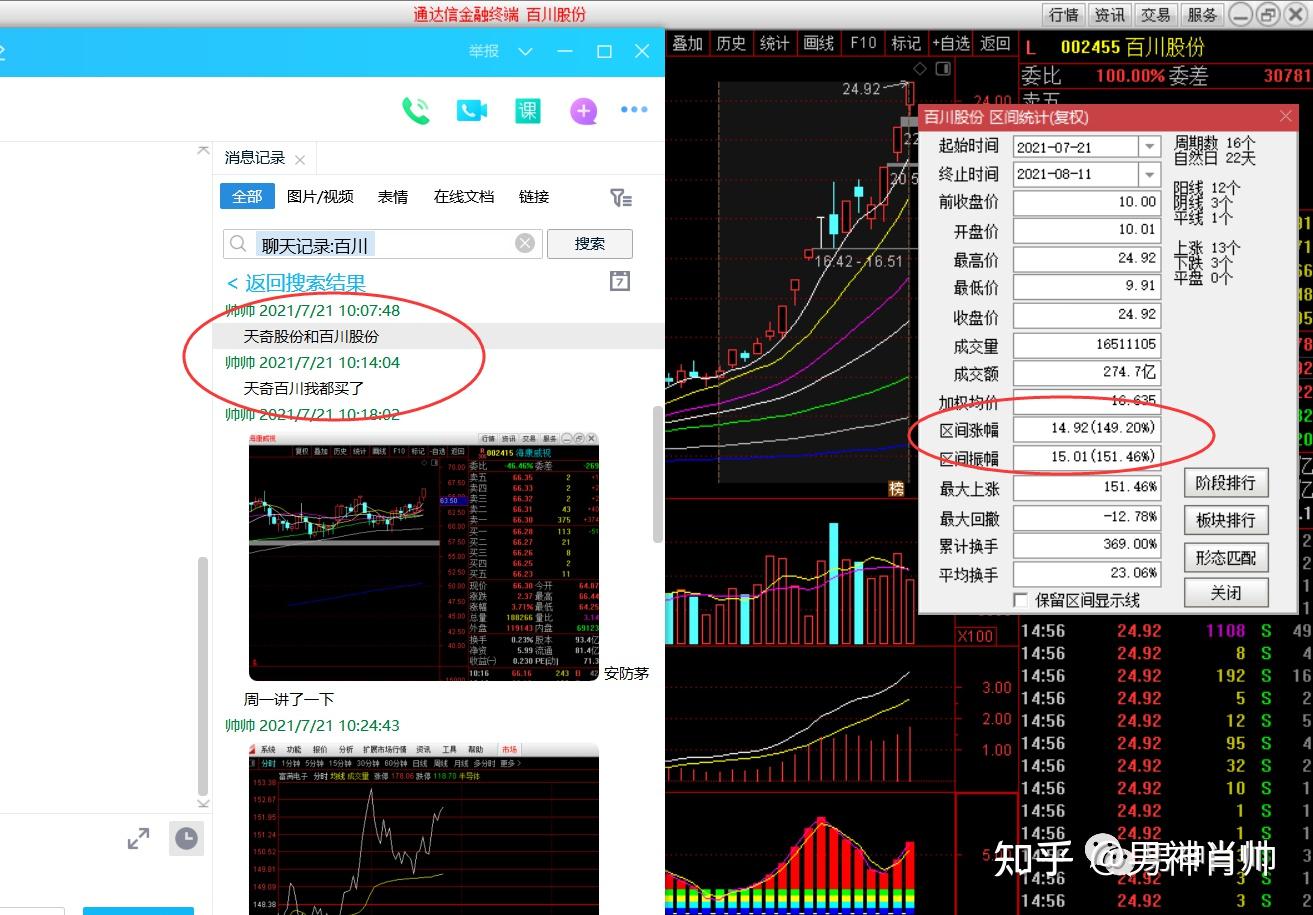
Task: Select message 天奇股份和百川股份
Action: pyautogui.click(x=311, y=337)
